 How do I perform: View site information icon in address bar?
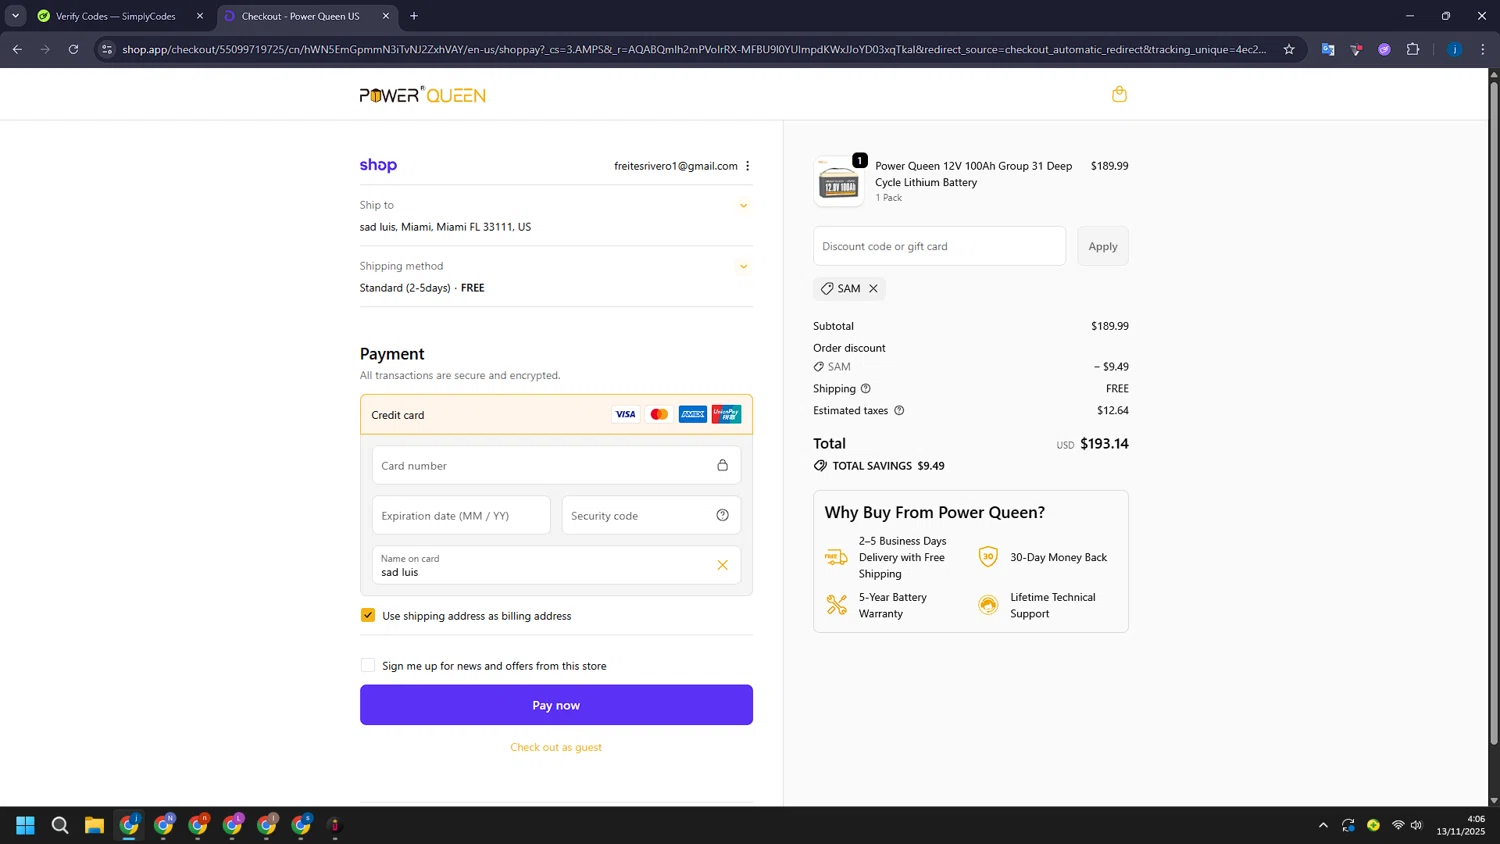(107, 49)
